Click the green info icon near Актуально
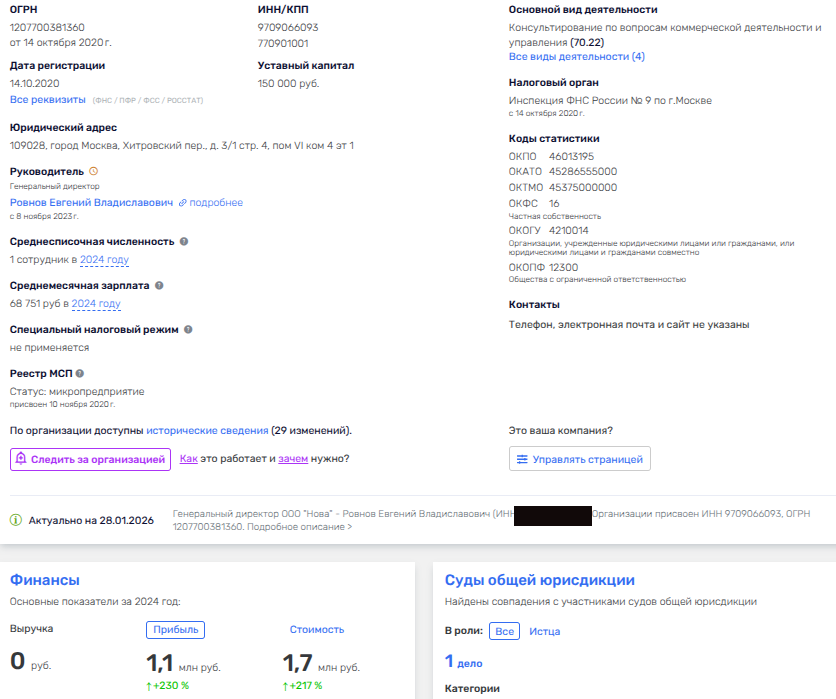The height and width of the screenshot is (699, 836). coord(16,520)
